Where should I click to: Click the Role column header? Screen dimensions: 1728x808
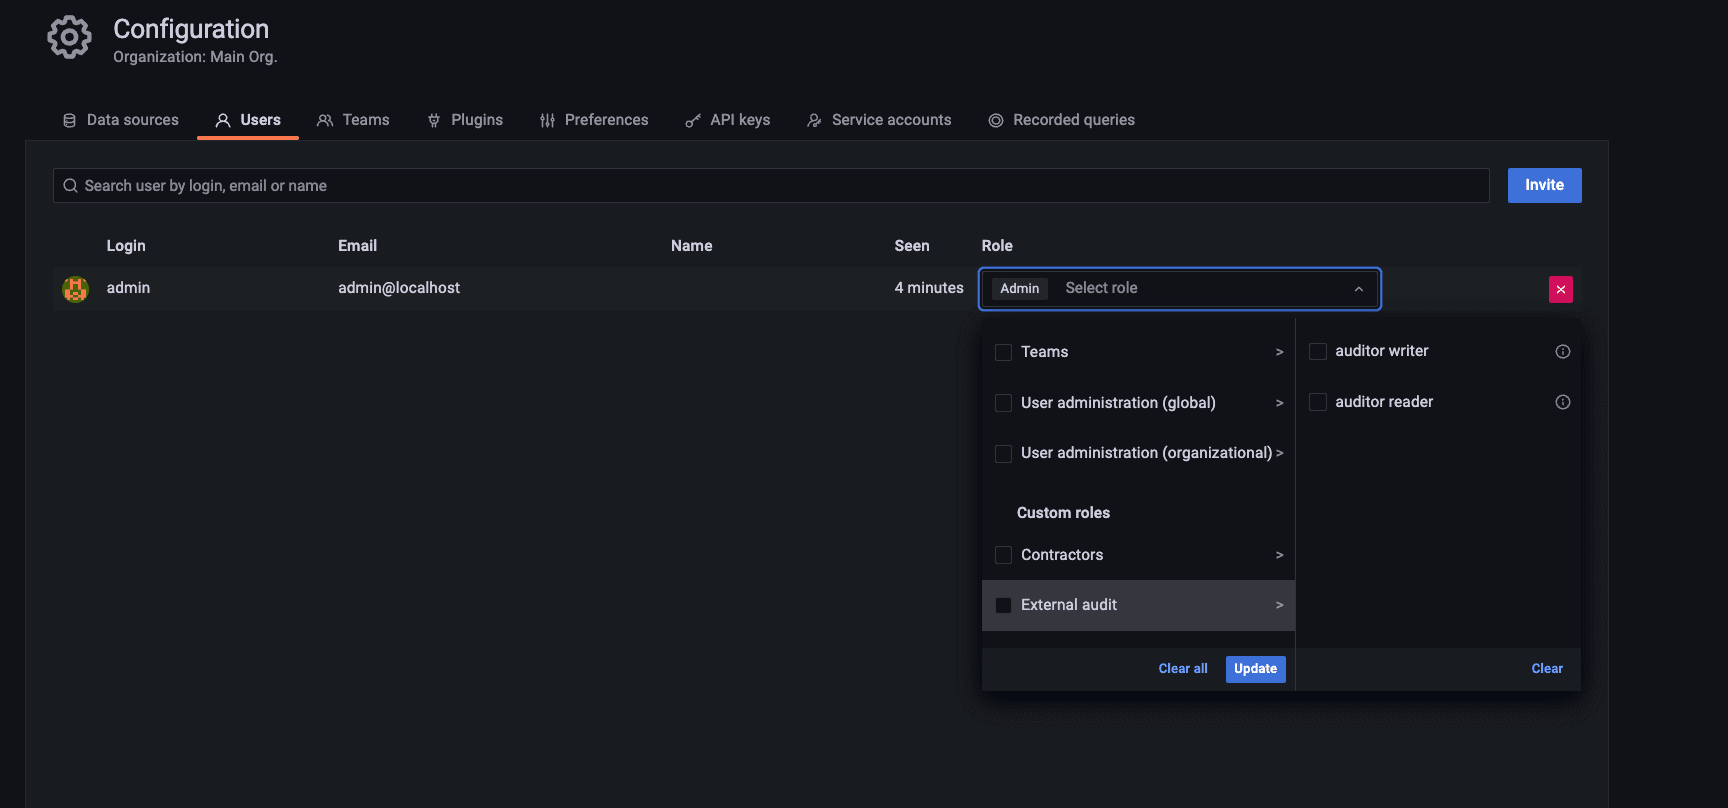[x=997, y=246]
